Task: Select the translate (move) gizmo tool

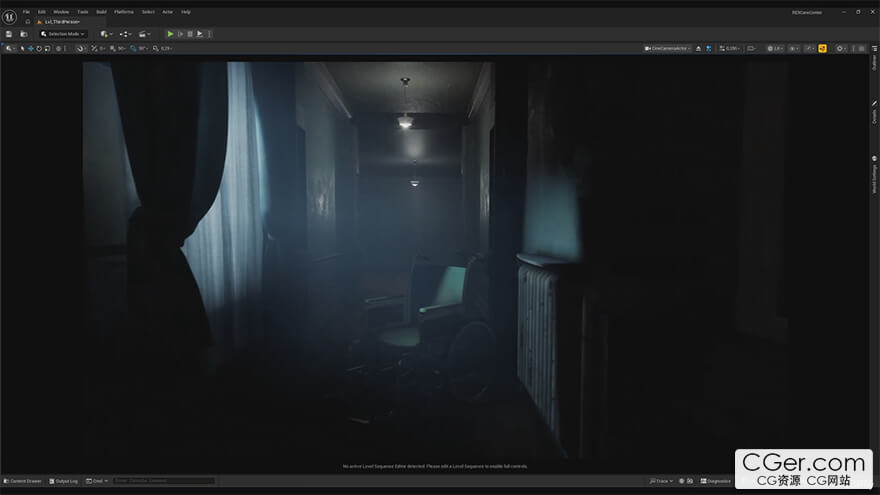Action: [x=30, y=48]
